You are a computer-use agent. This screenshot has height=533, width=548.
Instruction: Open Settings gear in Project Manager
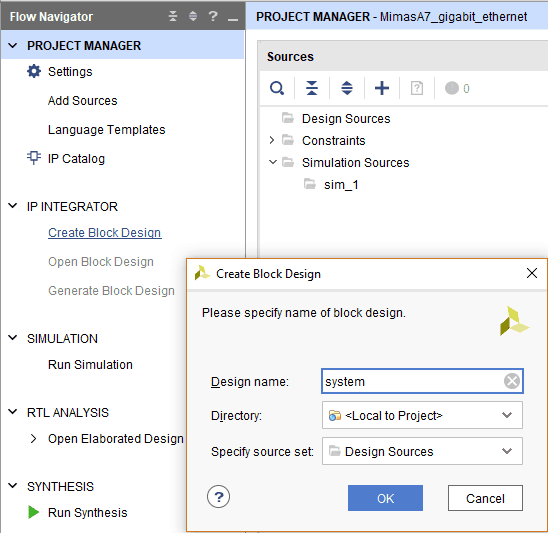pyautogui.click(x=34, y=71)
